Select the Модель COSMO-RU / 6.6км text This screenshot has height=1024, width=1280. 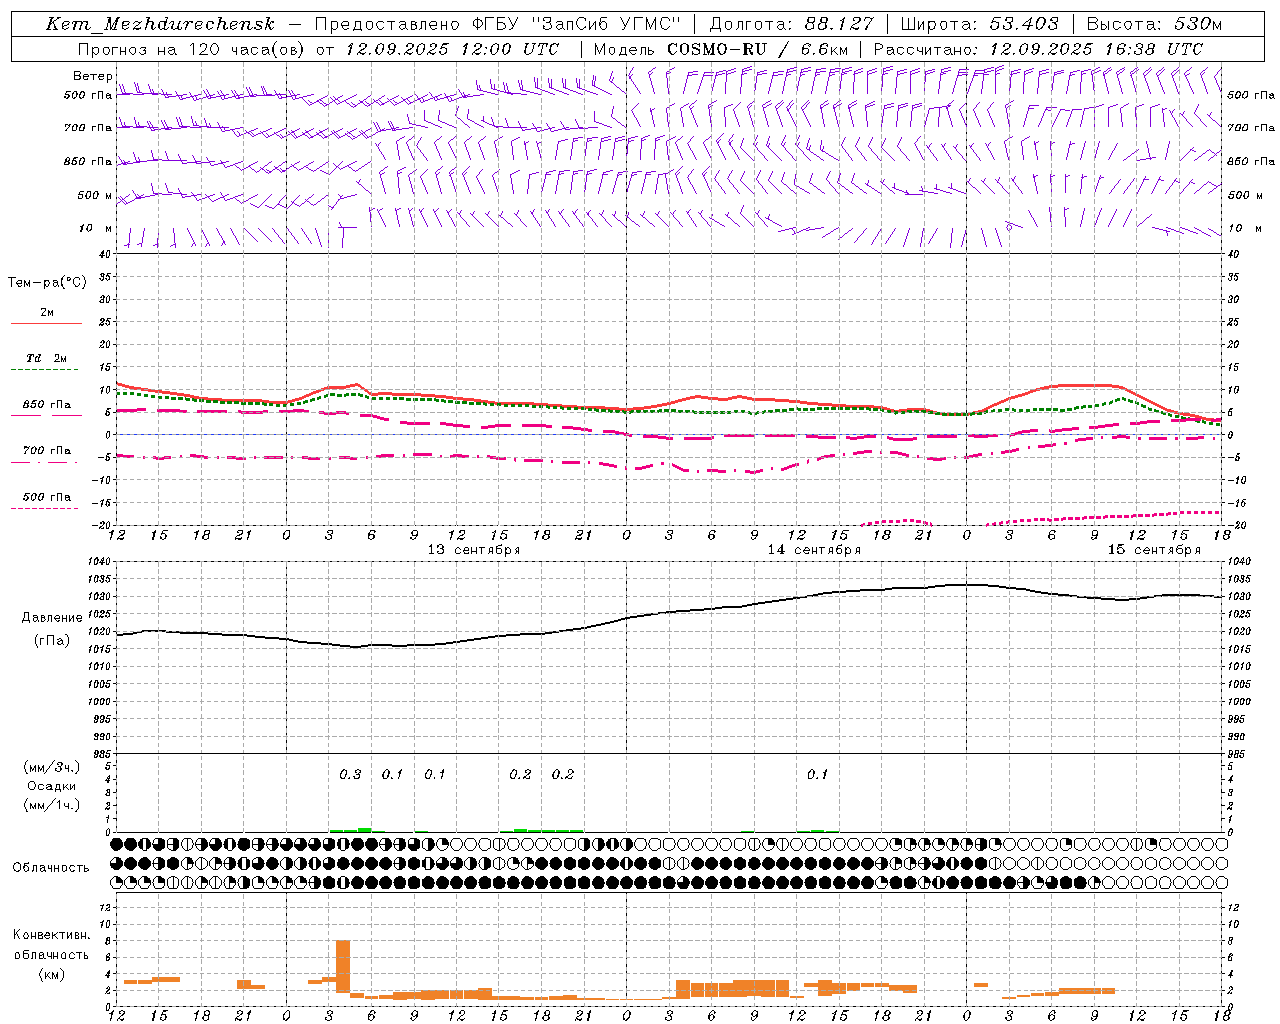click(x=720, y=49)
